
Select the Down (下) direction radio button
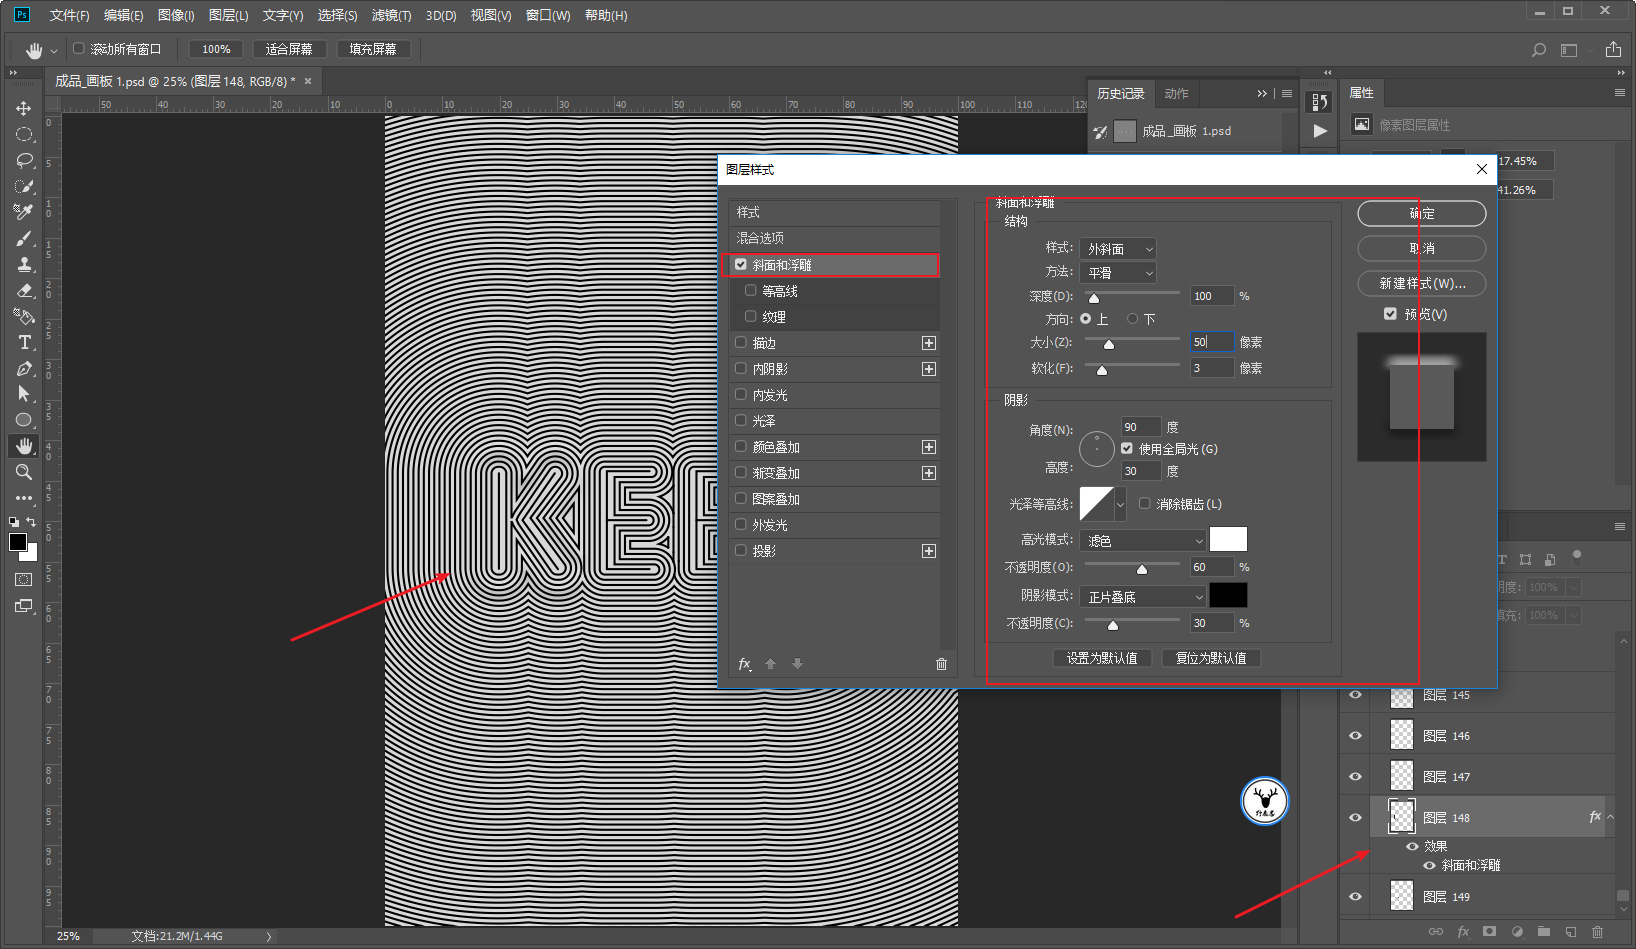(x=1133, y=319)
